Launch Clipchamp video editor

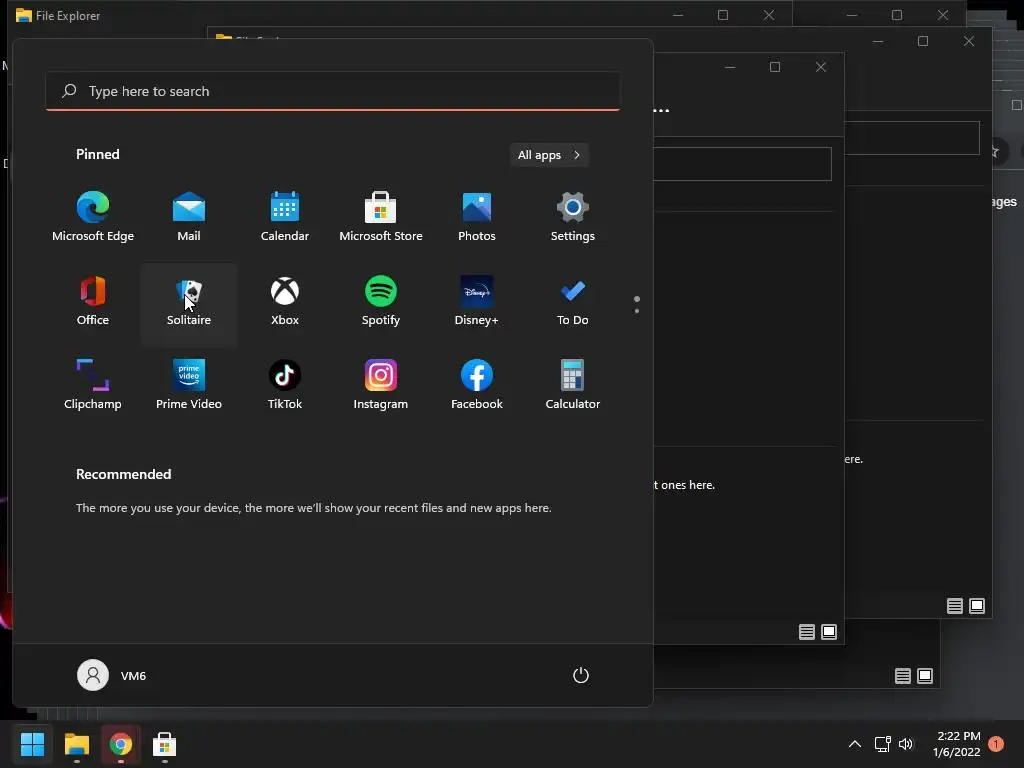pyautogui.click(x=93, y=385)
